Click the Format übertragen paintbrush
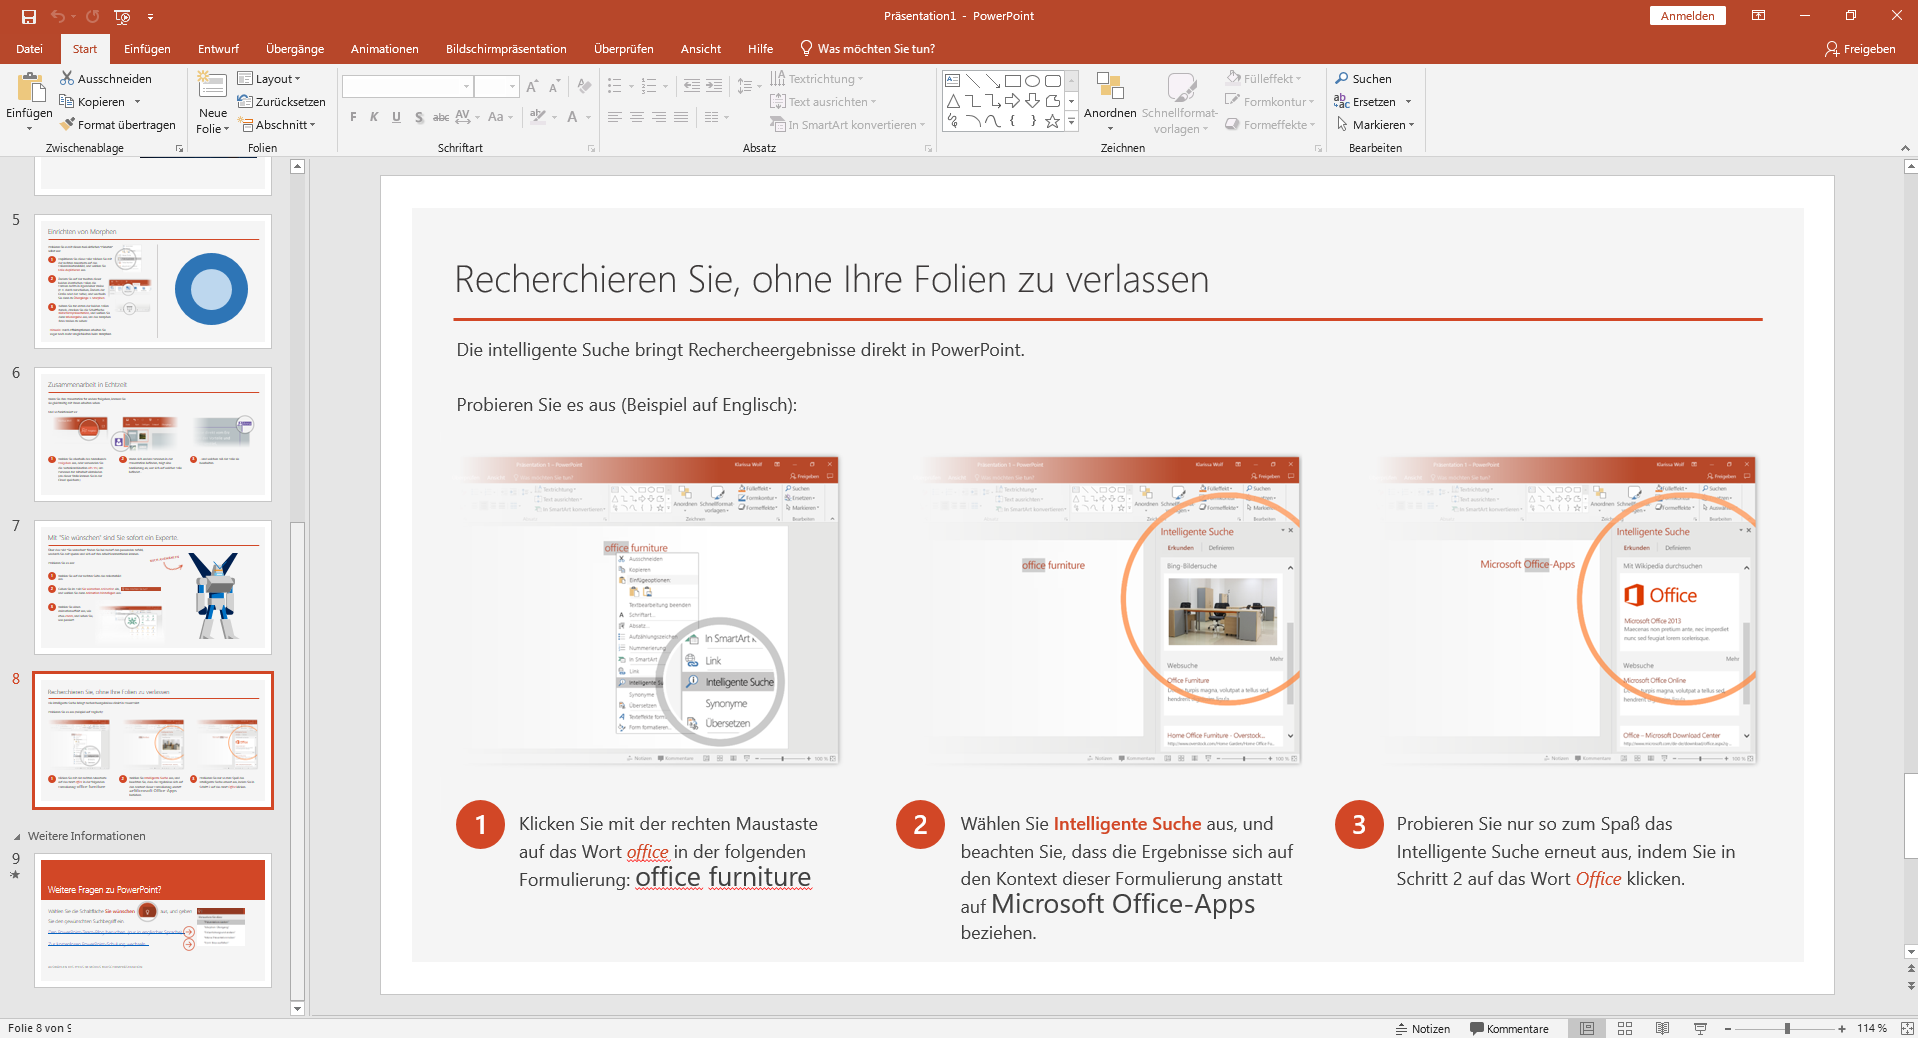 68,125
